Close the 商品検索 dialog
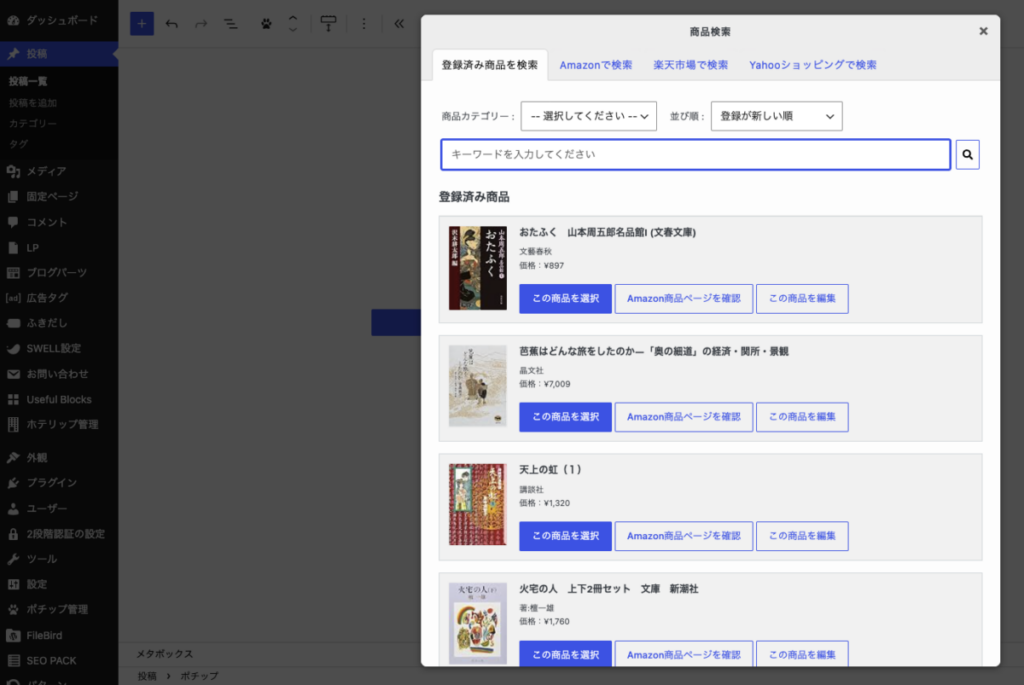Viewport: 1024px width, 685px height. pyautogui.click(x=983, y=31)
